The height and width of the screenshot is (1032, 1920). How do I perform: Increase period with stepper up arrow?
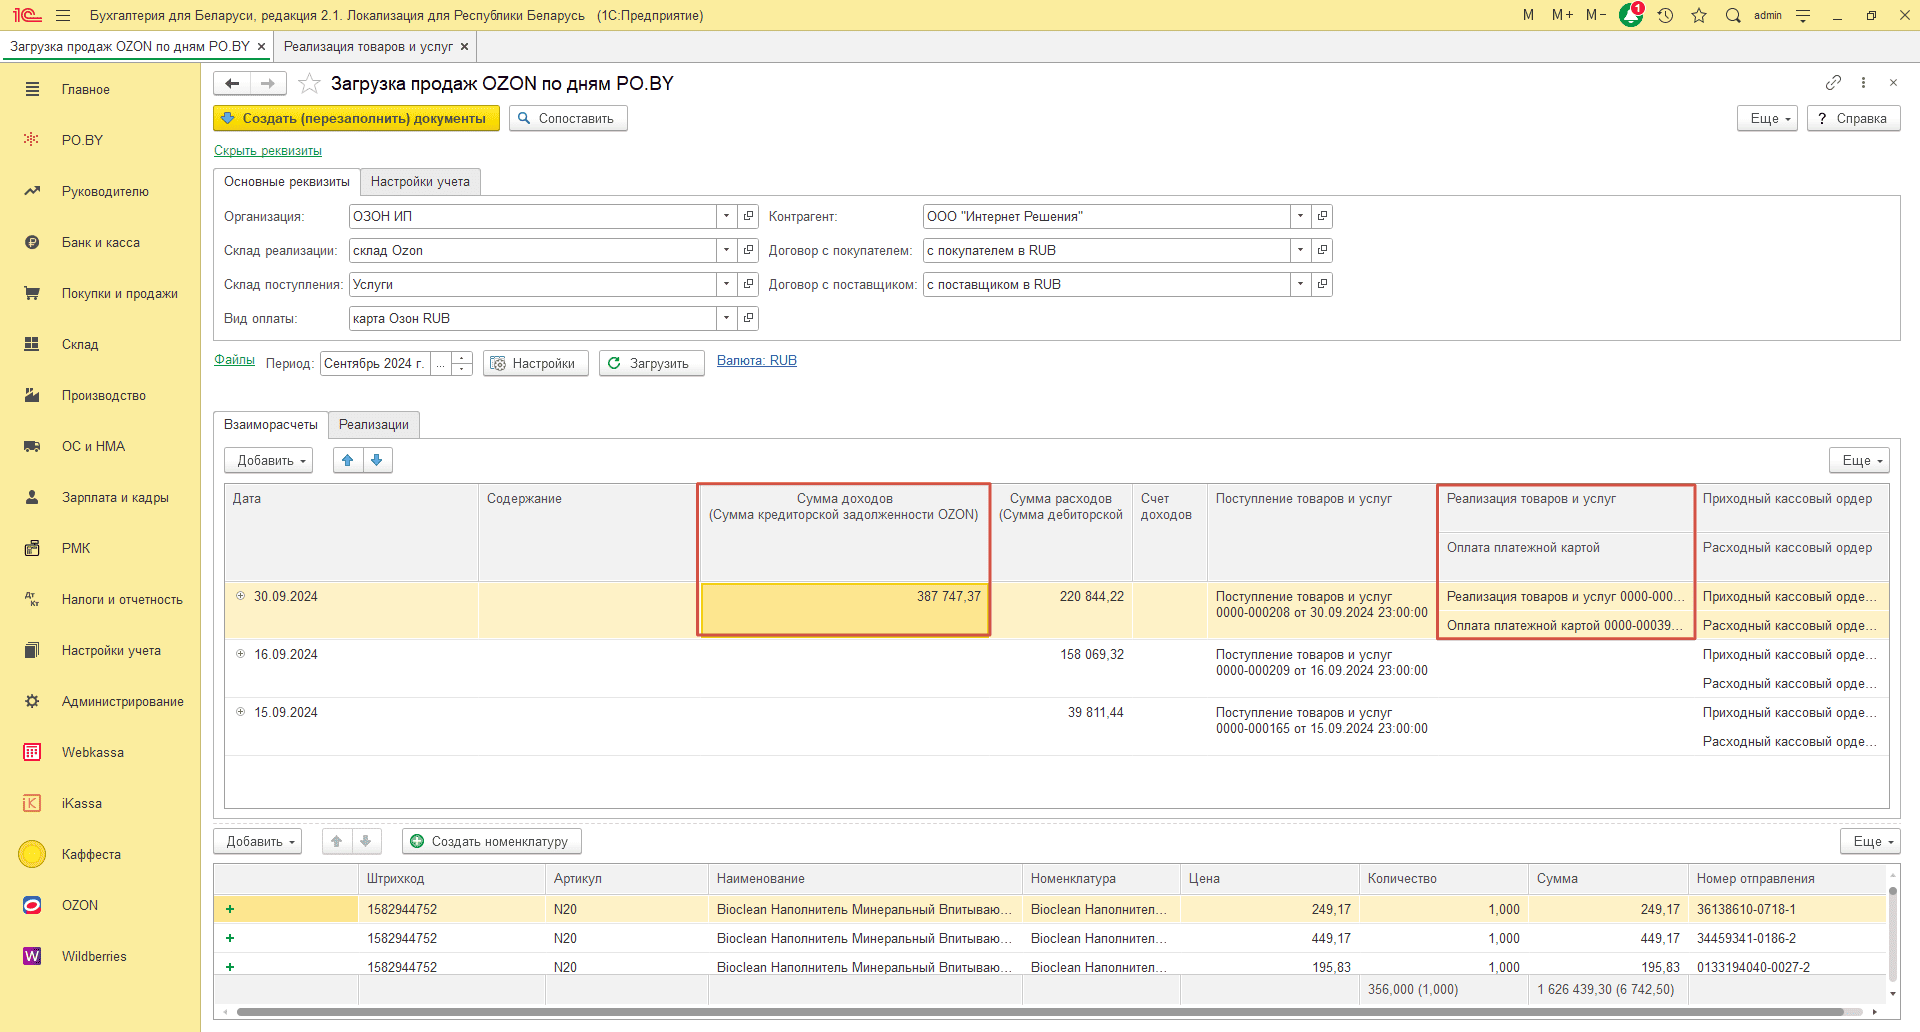pos(462,358)
